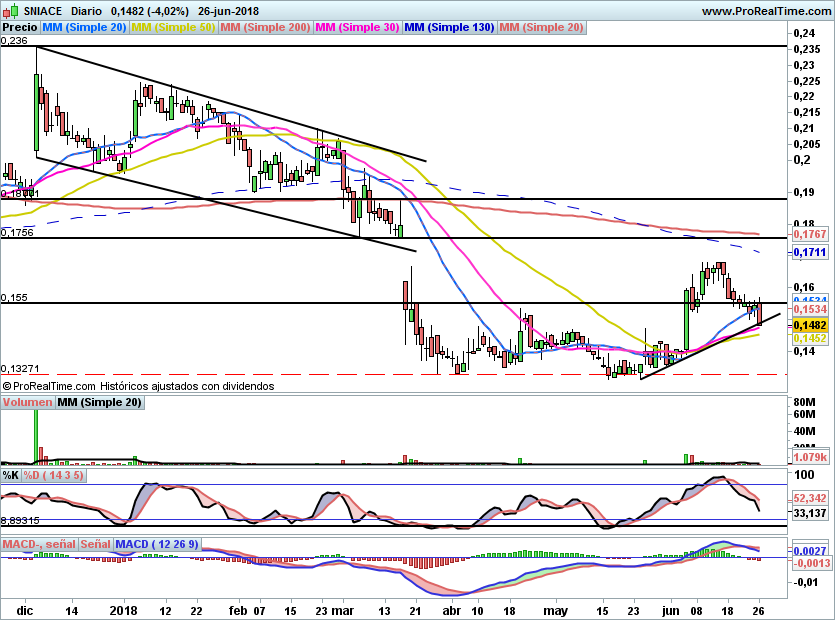
Task: Click the 0,1767 moving average price tag
Action: (x=810, y=234)
